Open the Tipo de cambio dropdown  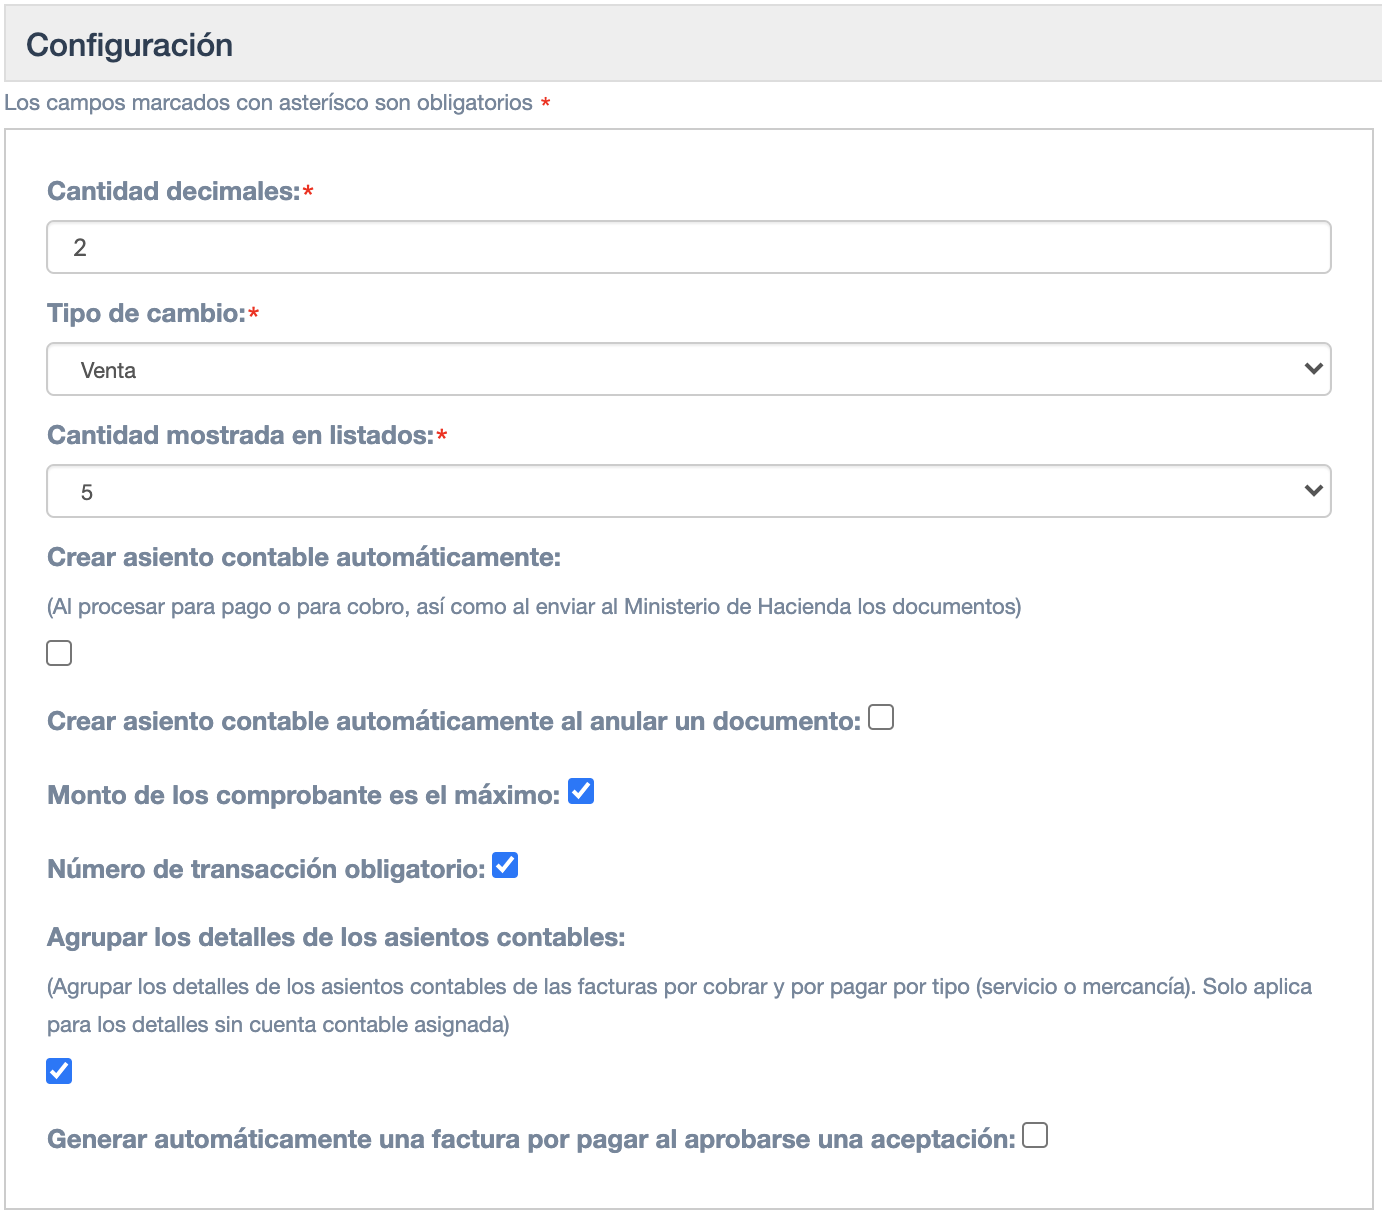(688, 369)
